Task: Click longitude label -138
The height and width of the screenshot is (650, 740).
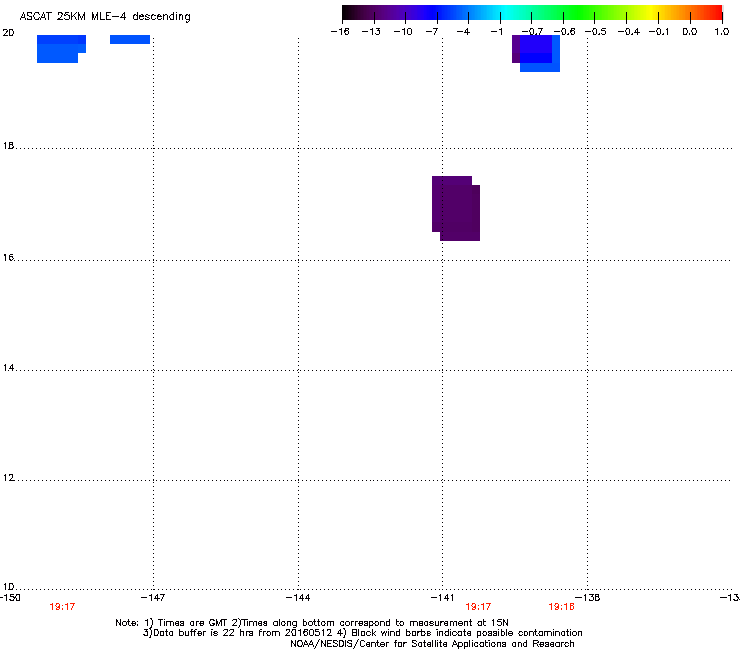Action: (x=588, y=598)
